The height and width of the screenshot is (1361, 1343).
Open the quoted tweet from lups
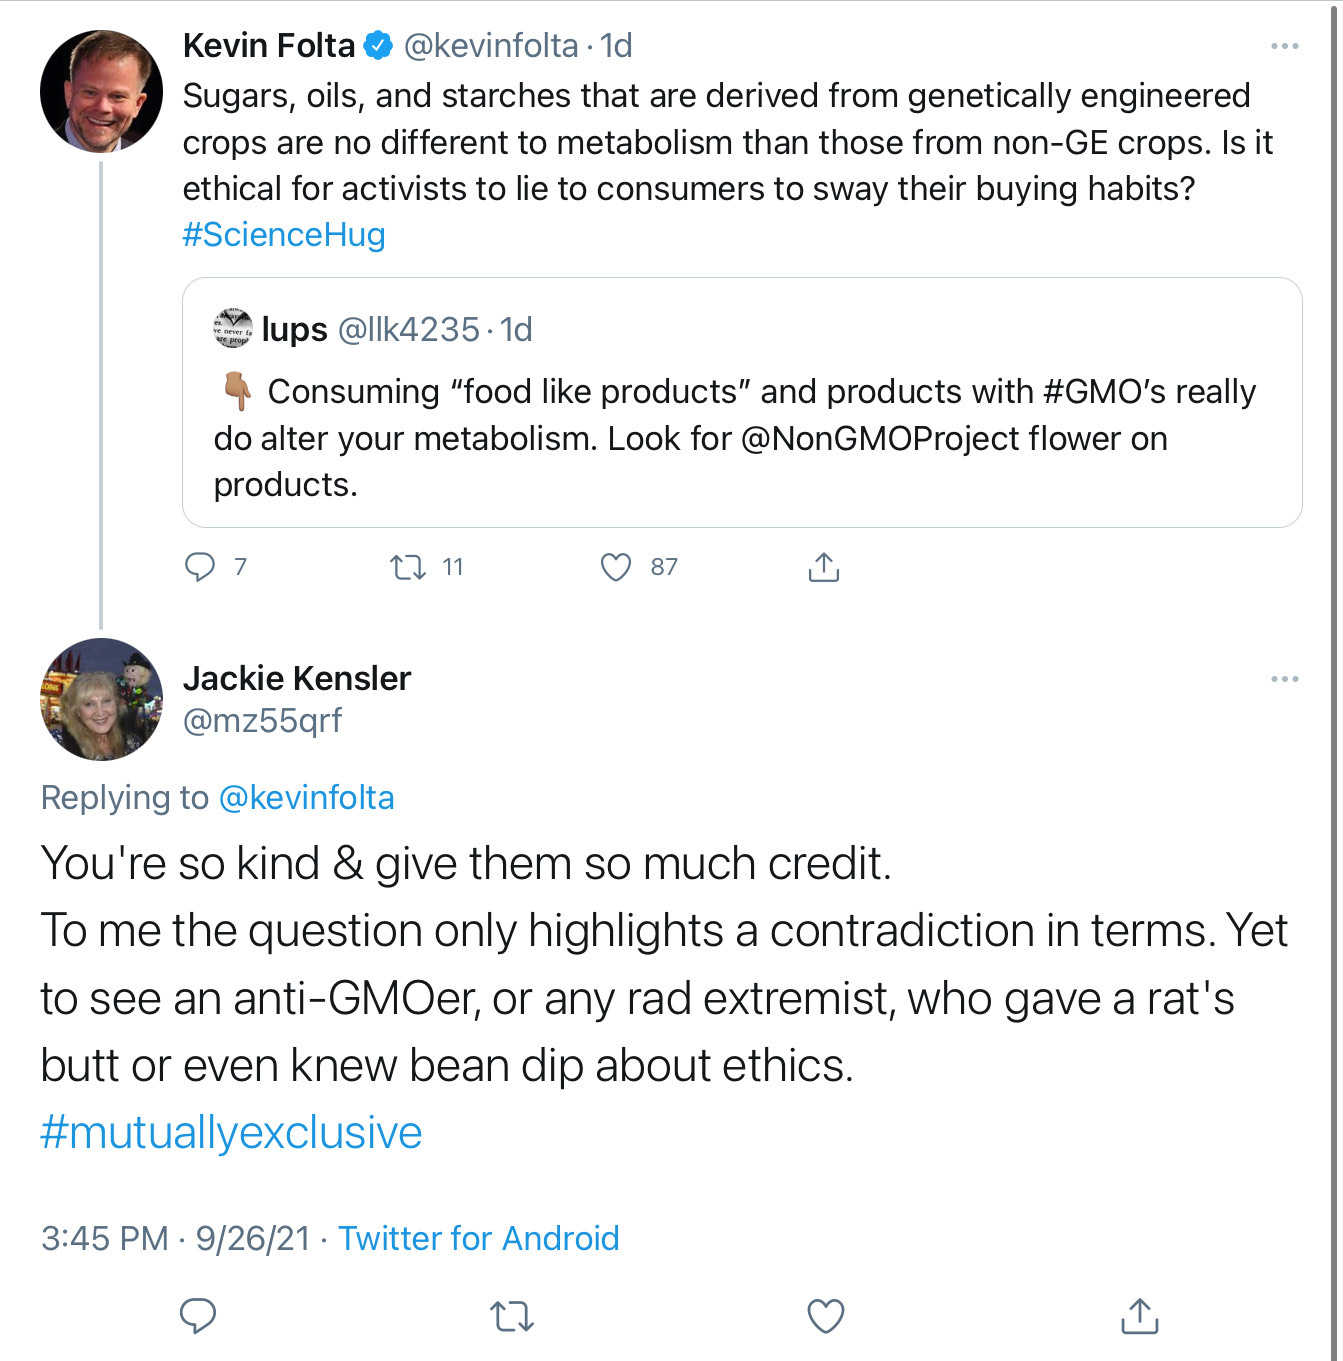coord(742,402)
